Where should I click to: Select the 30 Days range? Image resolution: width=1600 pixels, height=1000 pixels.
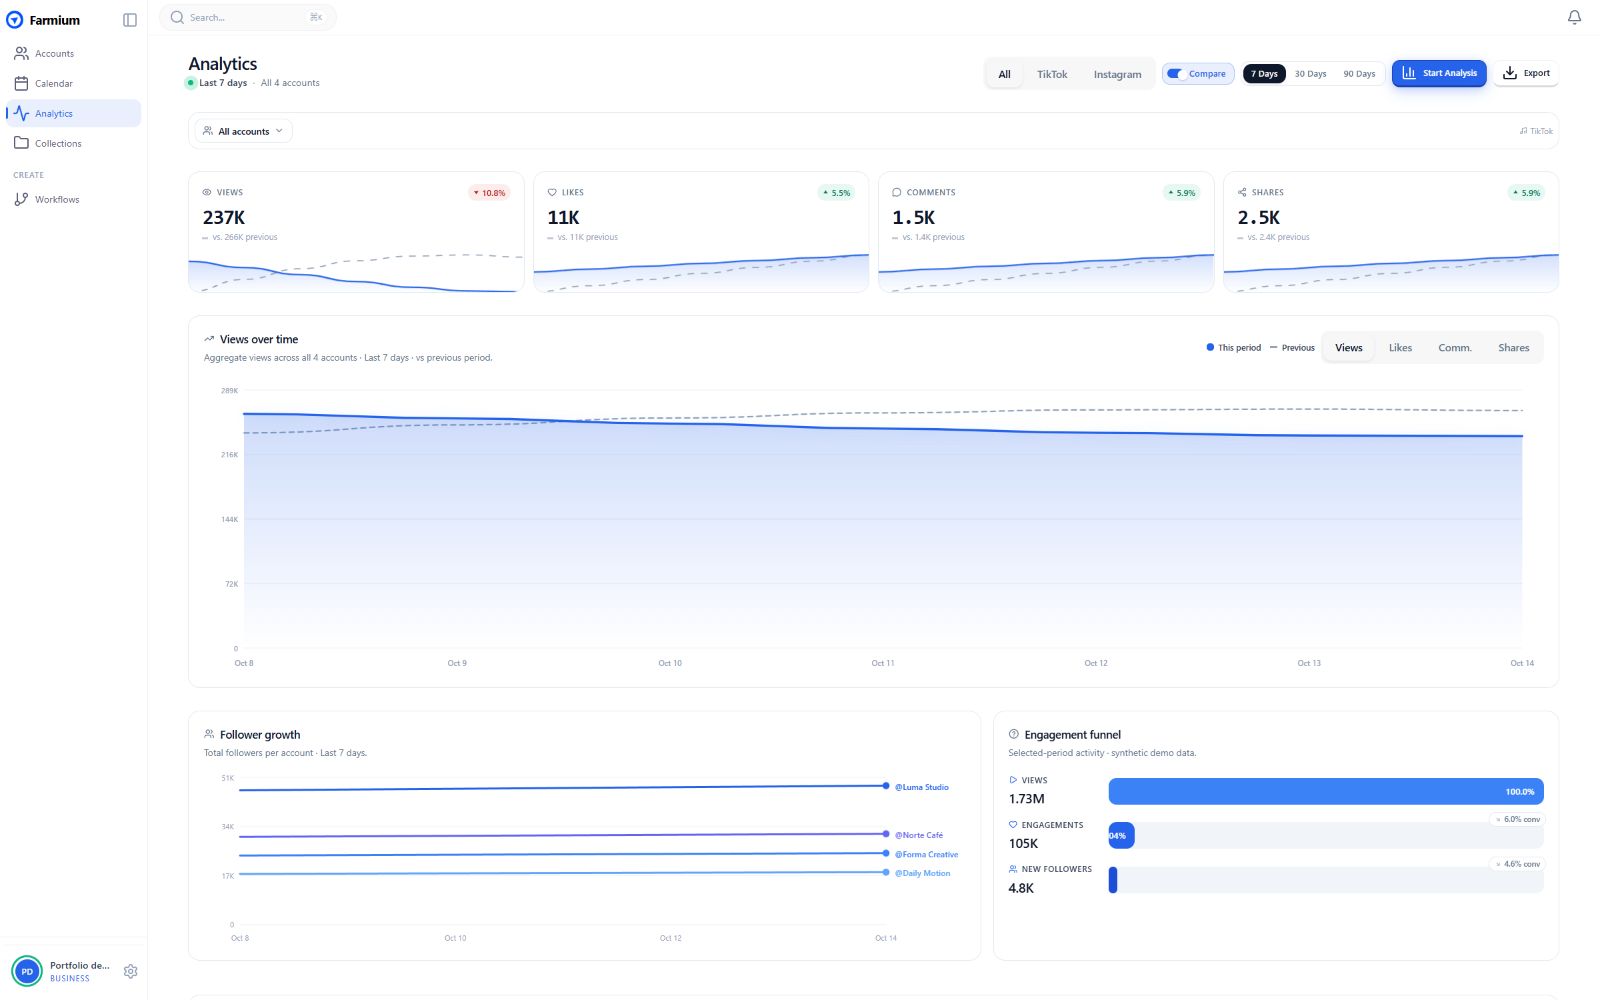[1310, 74]
